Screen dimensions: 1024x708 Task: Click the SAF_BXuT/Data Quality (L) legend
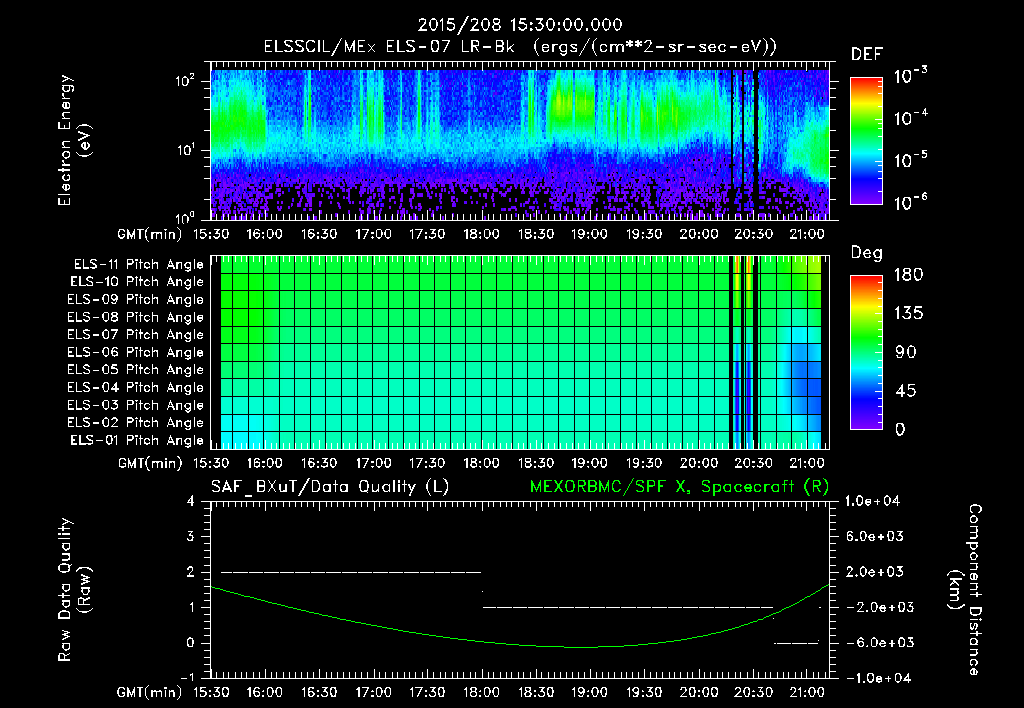pyautogui.click(x=330, y=487)
